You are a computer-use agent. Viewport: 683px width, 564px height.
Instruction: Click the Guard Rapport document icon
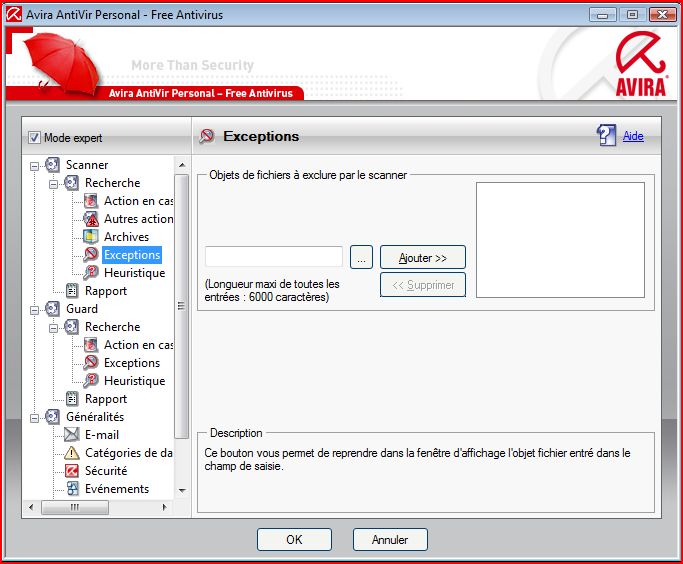(x=71, y=399)
